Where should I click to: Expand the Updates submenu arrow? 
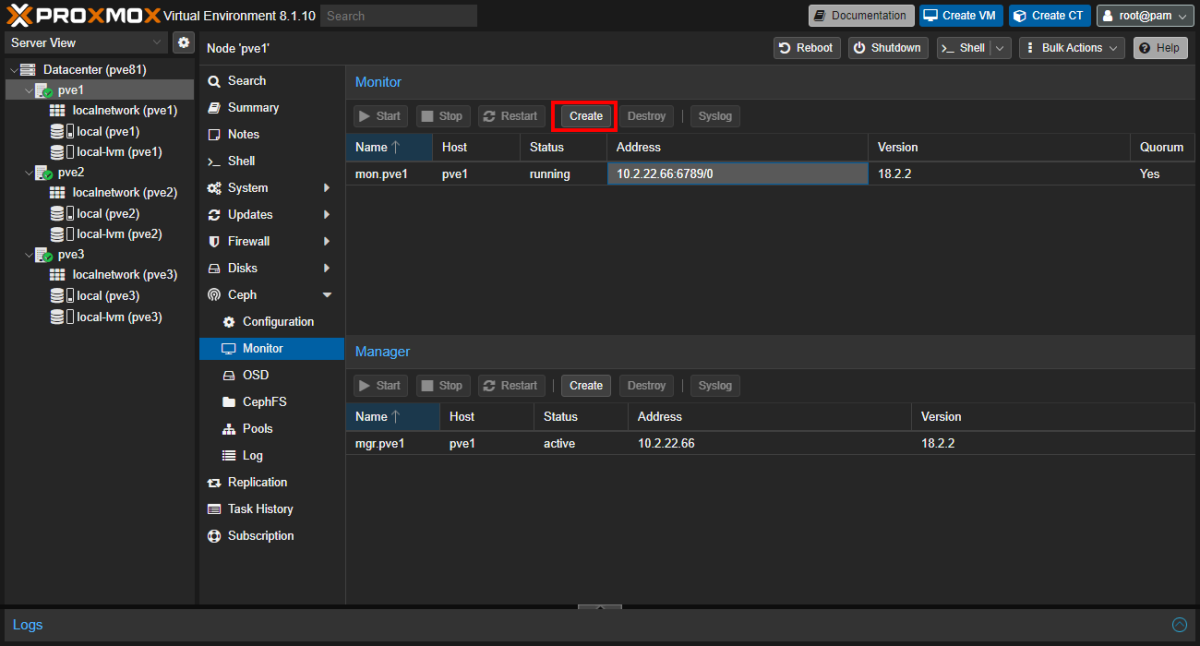[327, 215]
